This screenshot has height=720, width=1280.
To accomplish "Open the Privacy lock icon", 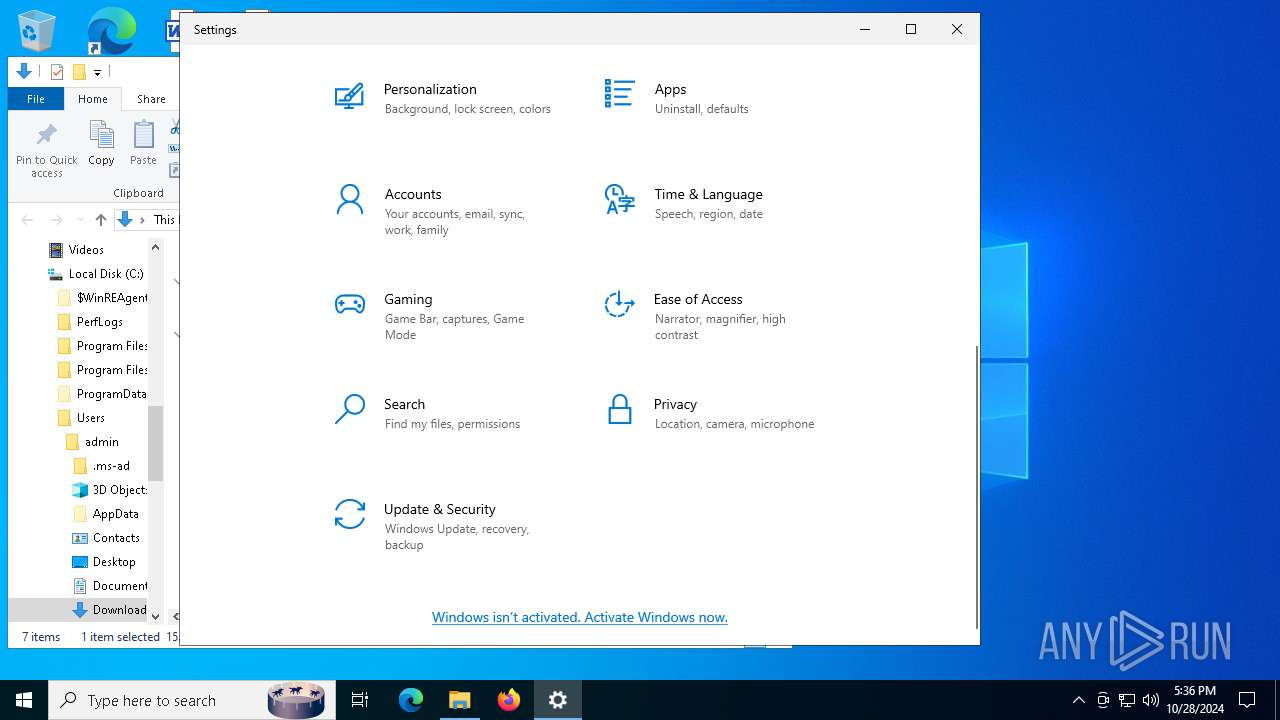I will (620, 409).
